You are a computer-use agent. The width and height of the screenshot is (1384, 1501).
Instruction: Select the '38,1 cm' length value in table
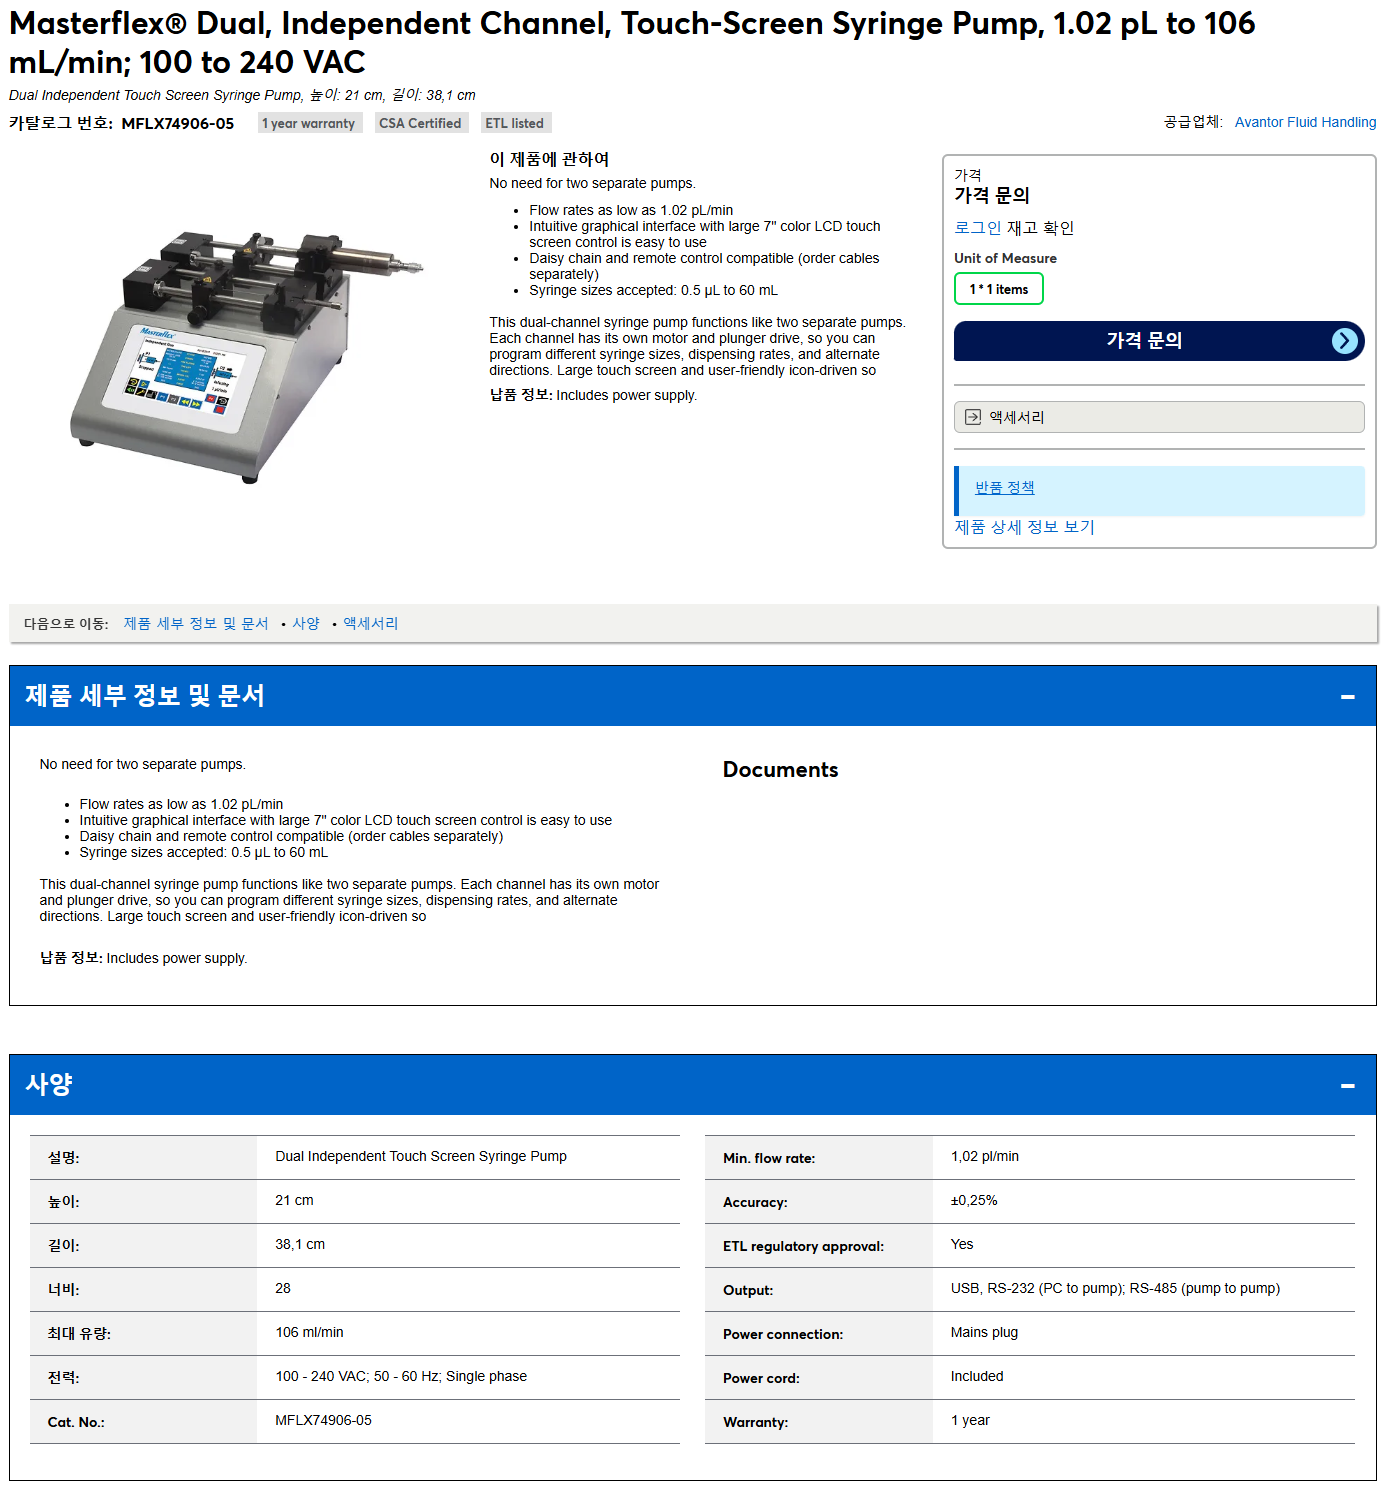[300, 1244]
